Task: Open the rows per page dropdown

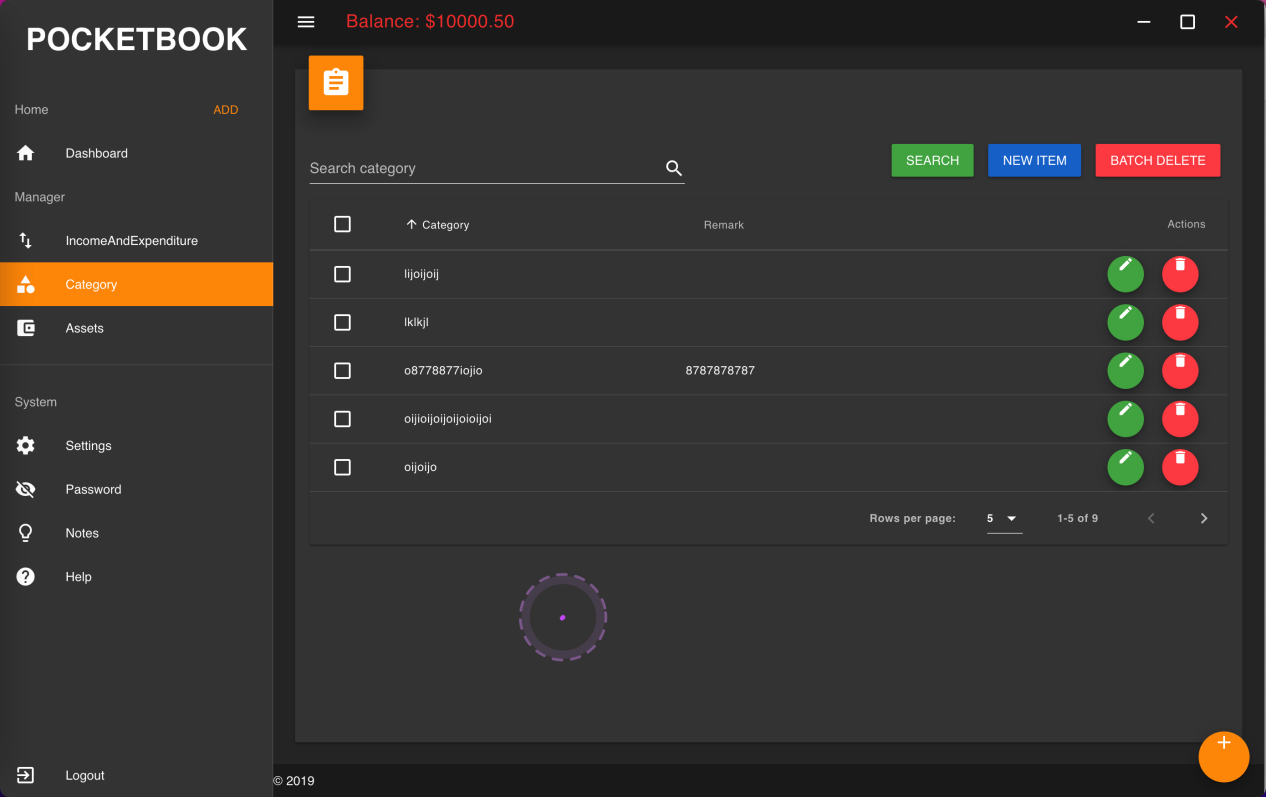Action: [x=1003, y=518]
